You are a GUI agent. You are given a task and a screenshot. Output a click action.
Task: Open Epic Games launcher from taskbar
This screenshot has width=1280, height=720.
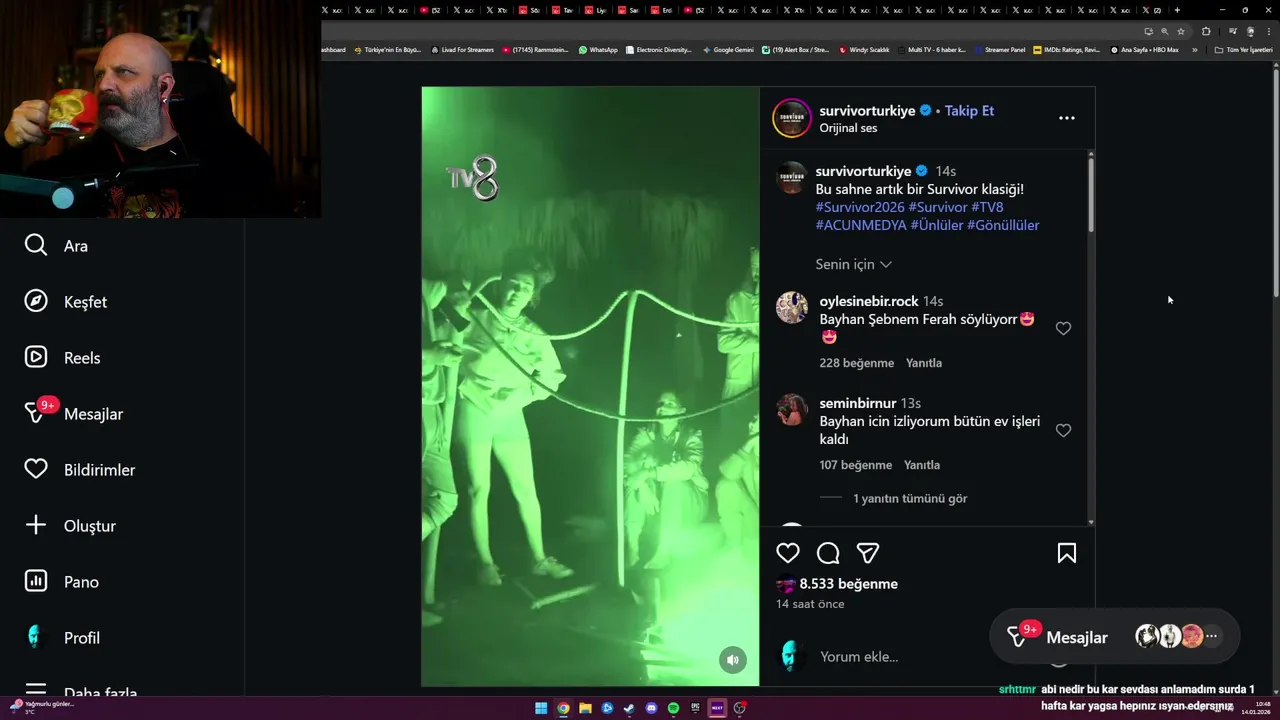pyautogui.click(x=695, y=708)
